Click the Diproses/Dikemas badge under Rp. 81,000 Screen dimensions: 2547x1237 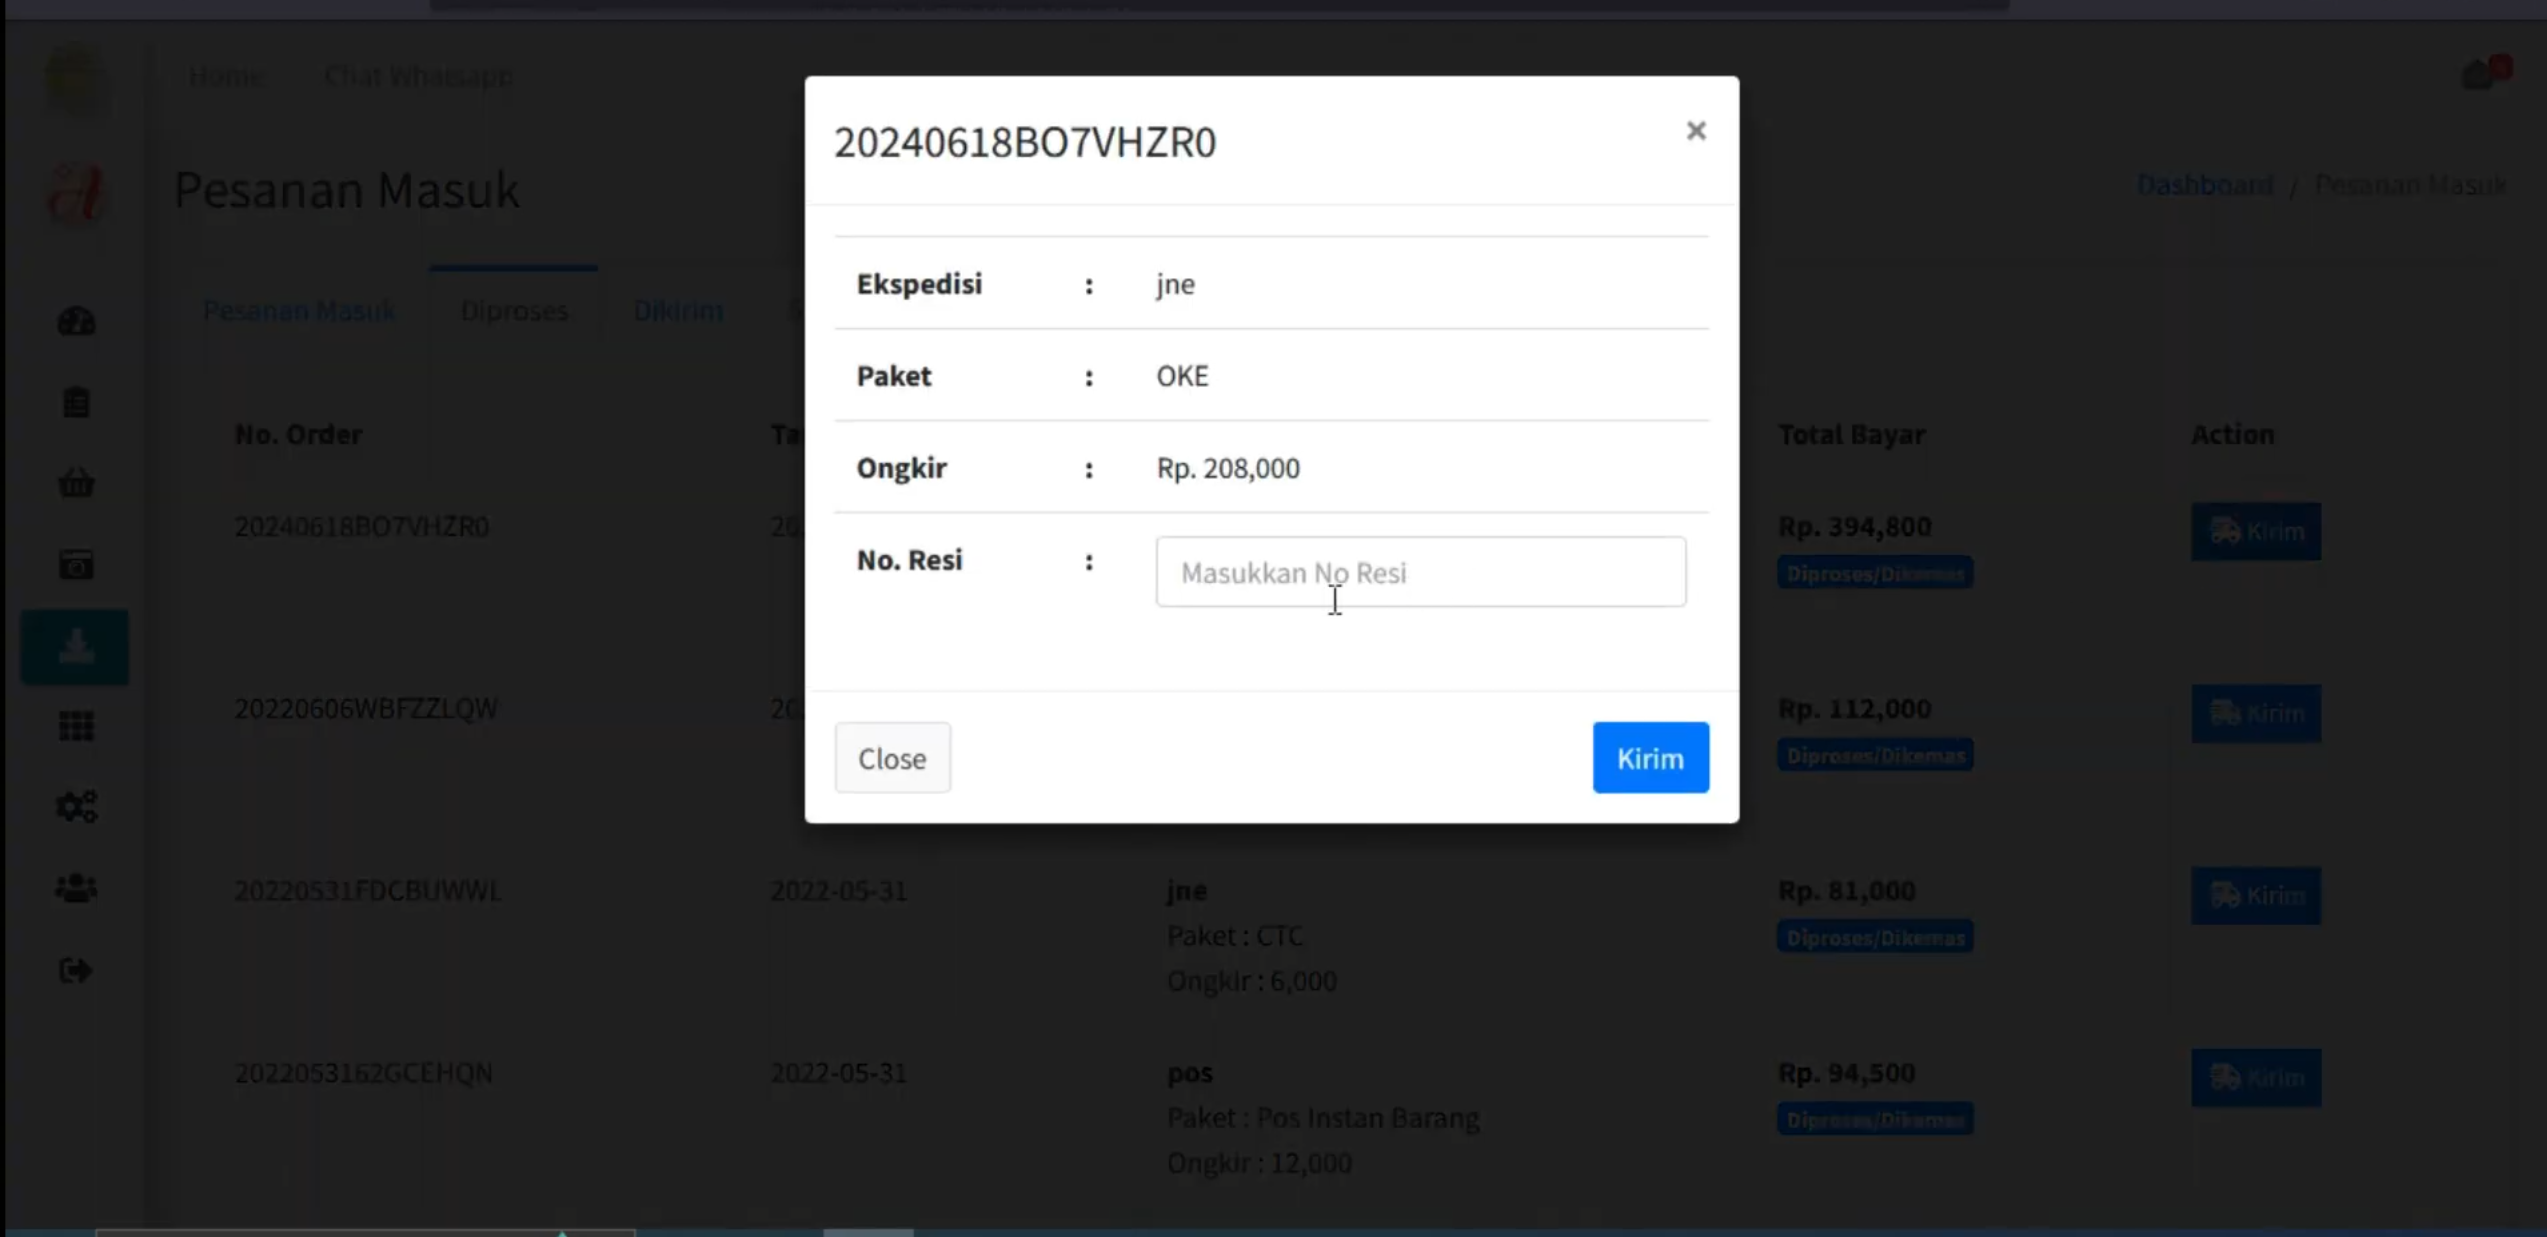[1875, 937]
